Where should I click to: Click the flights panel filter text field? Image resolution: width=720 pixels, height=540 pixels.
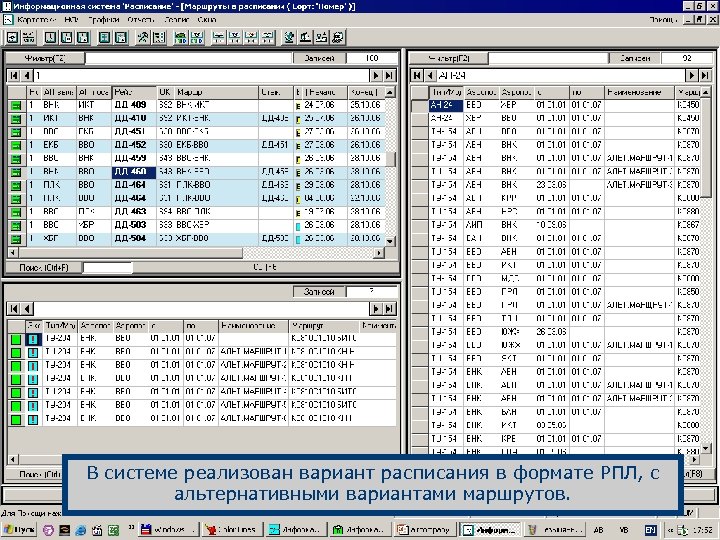188,58
